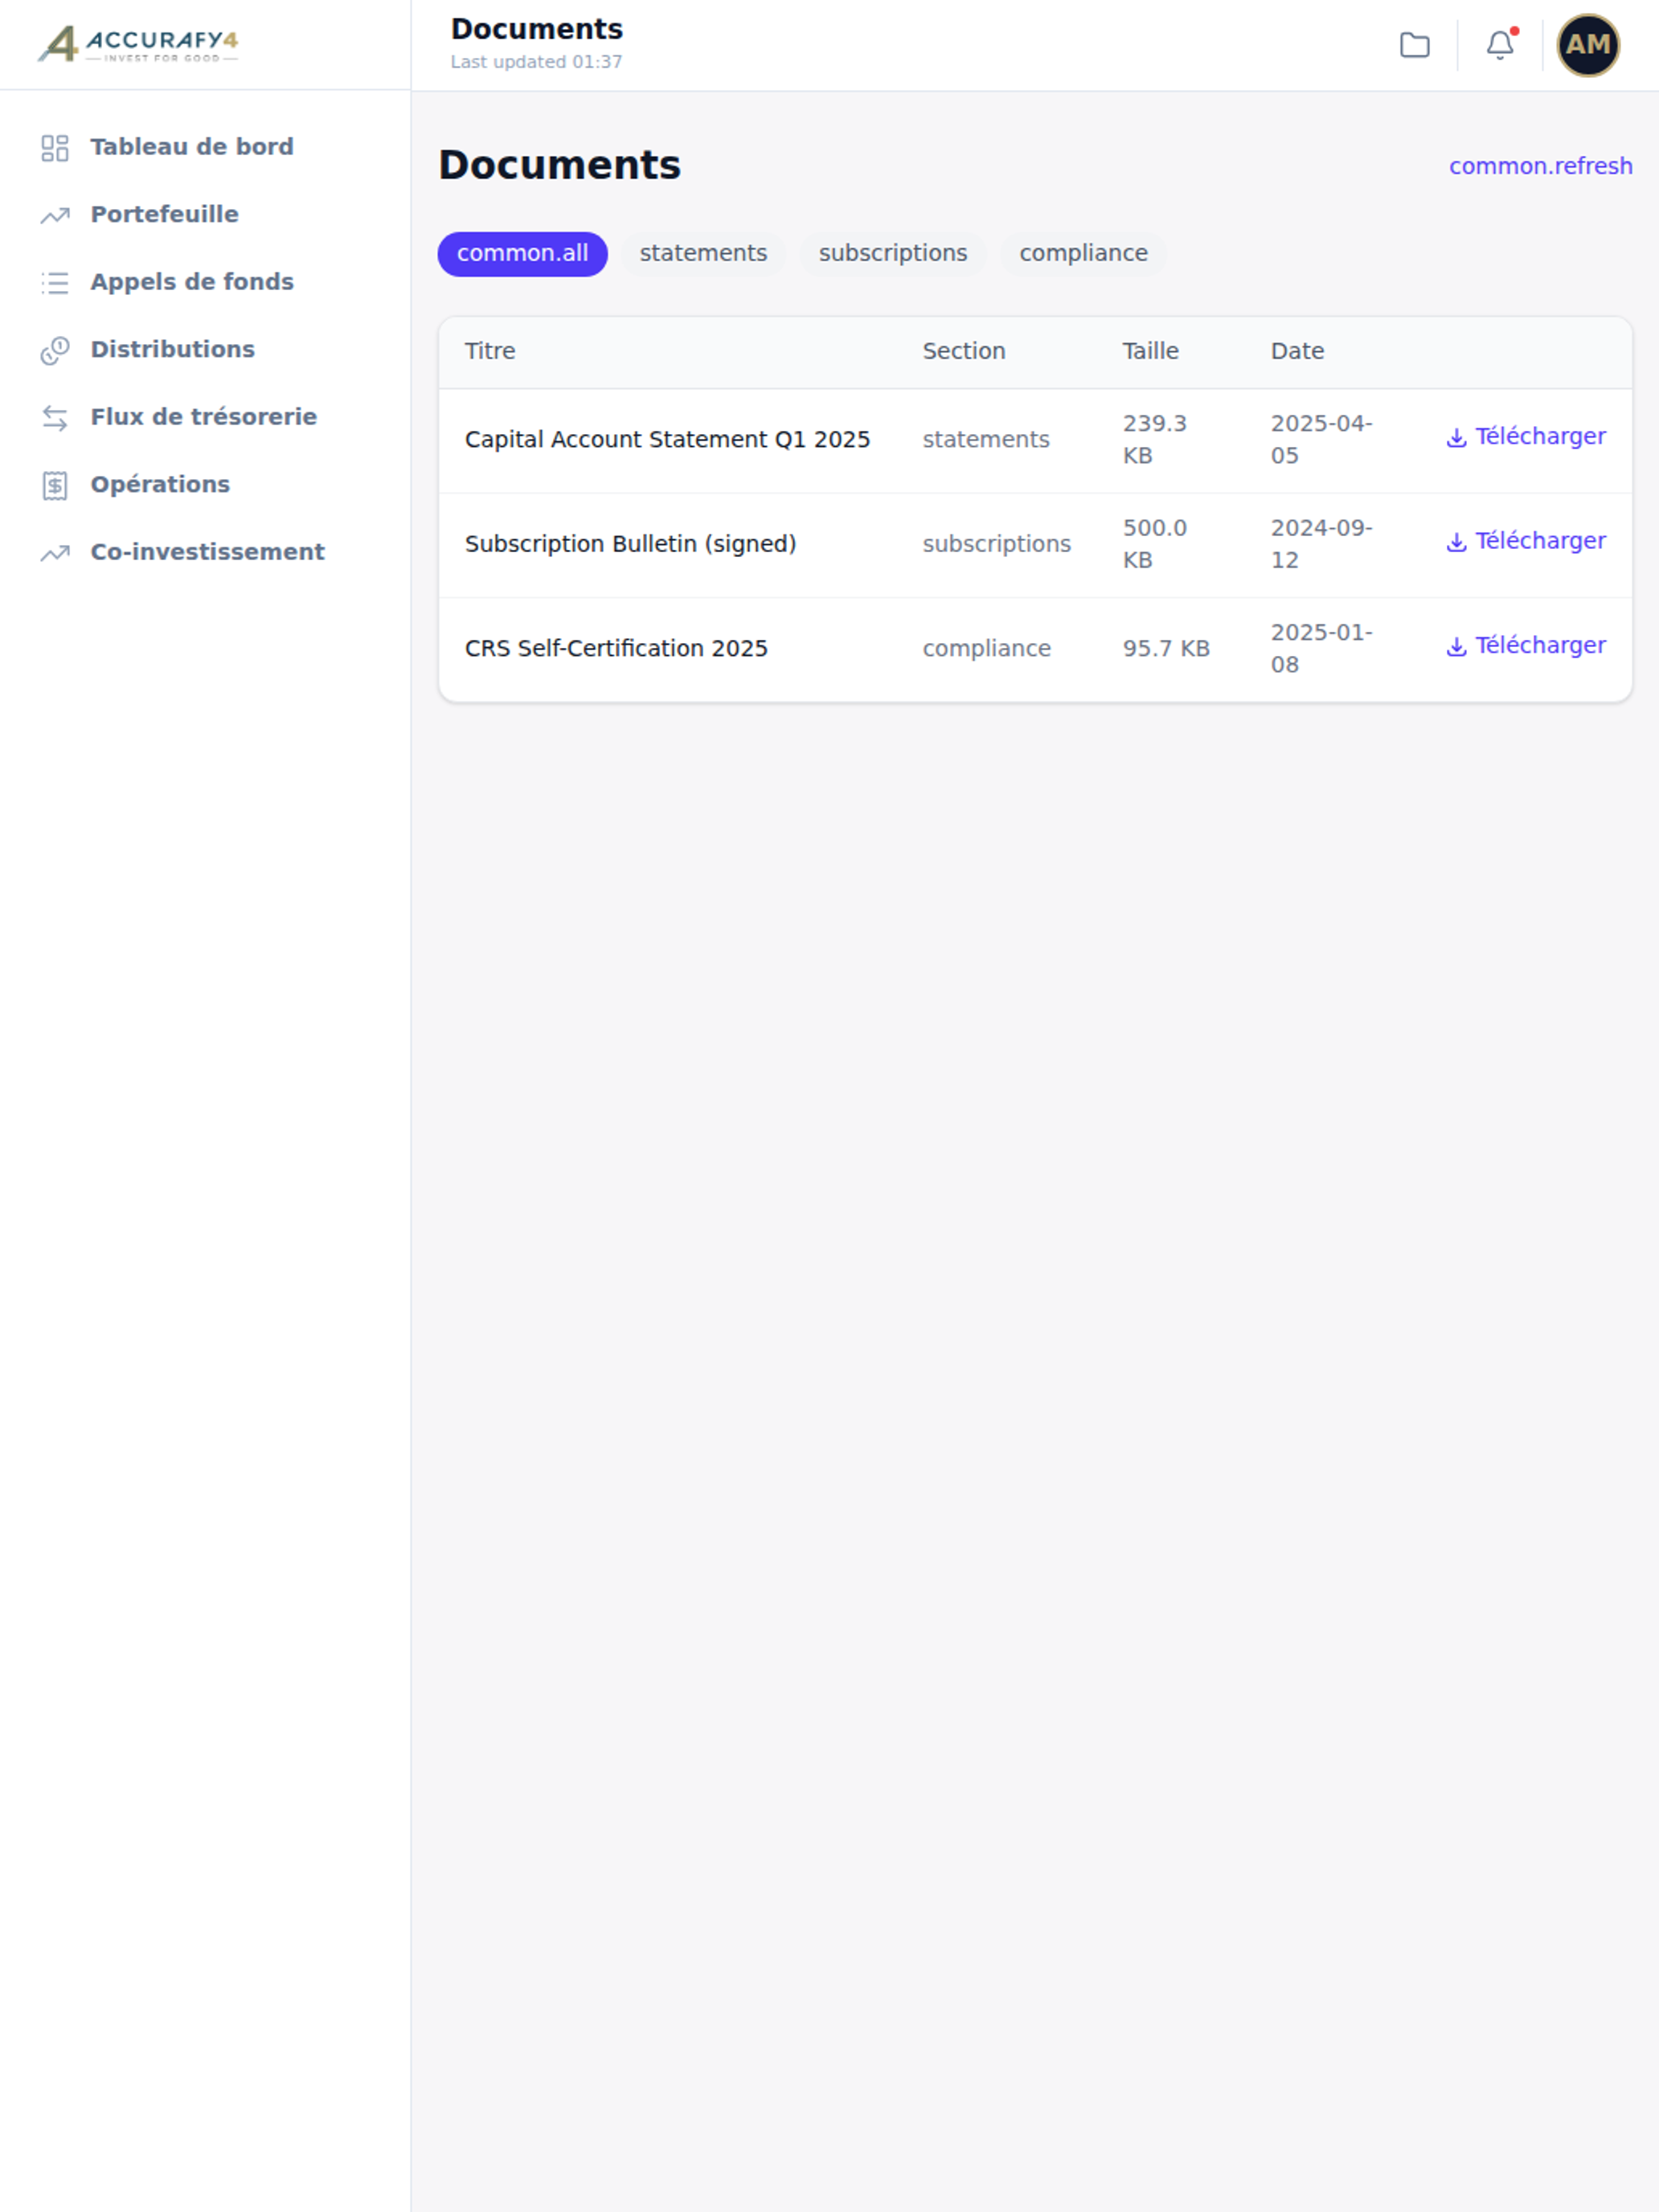Click the 2024-09-12 date cell

(1321, 544)
